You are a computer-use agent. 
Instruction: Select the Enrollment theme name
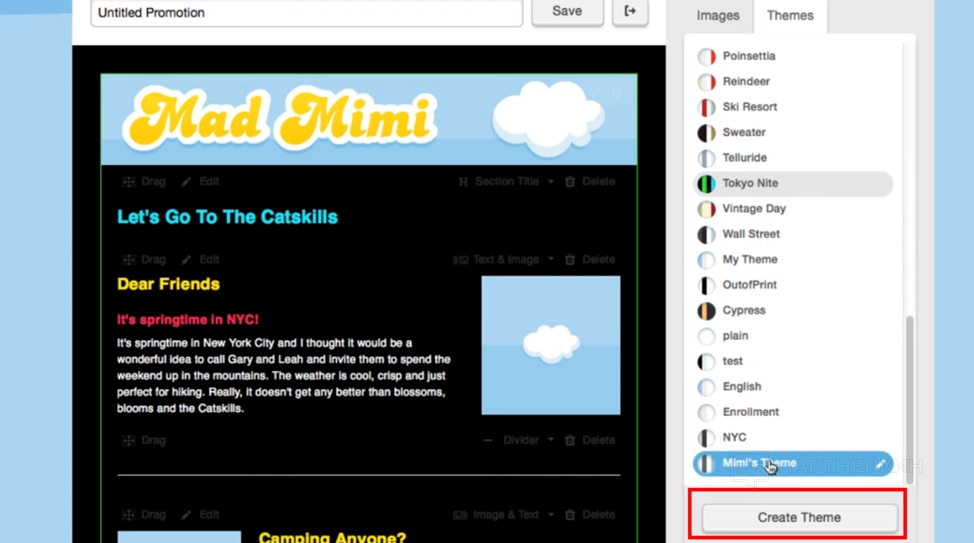click(750, 412)
